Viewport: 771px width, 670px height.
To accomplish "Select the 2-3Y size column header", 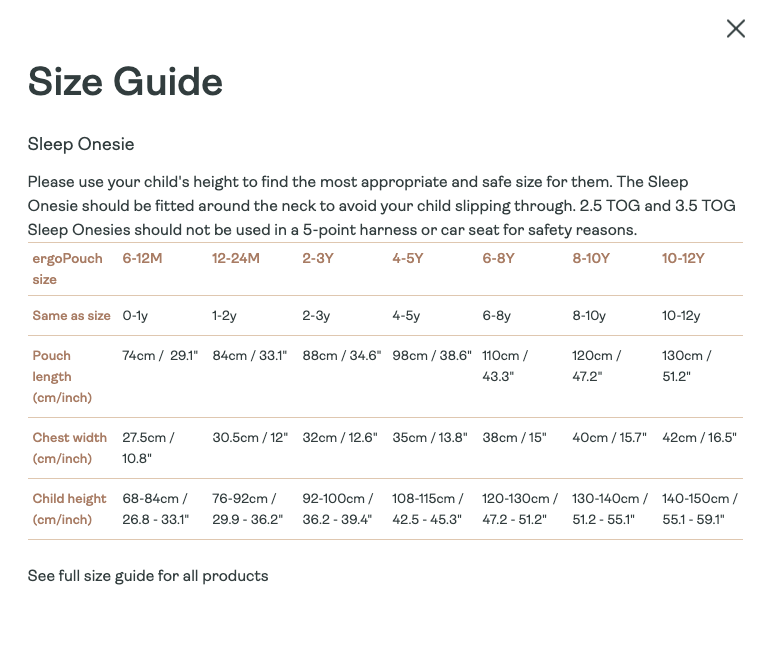I will click(x=318, y=258).
